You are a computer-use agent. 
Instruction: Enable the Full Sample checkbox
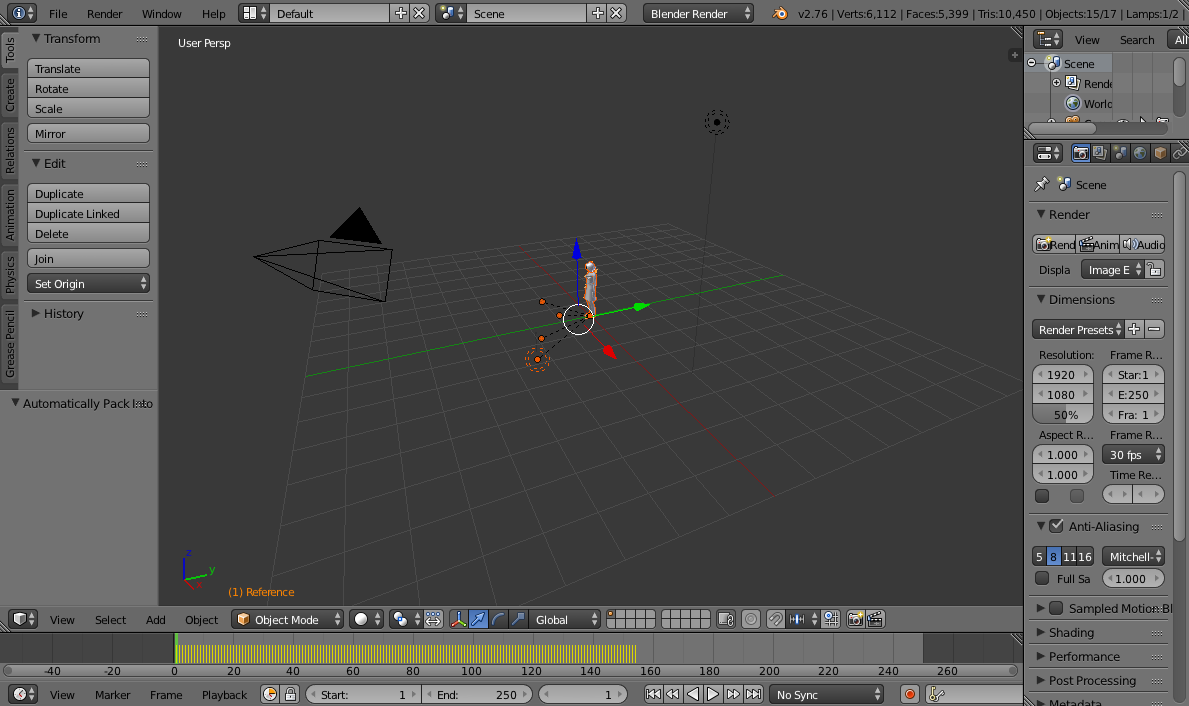1042,579
